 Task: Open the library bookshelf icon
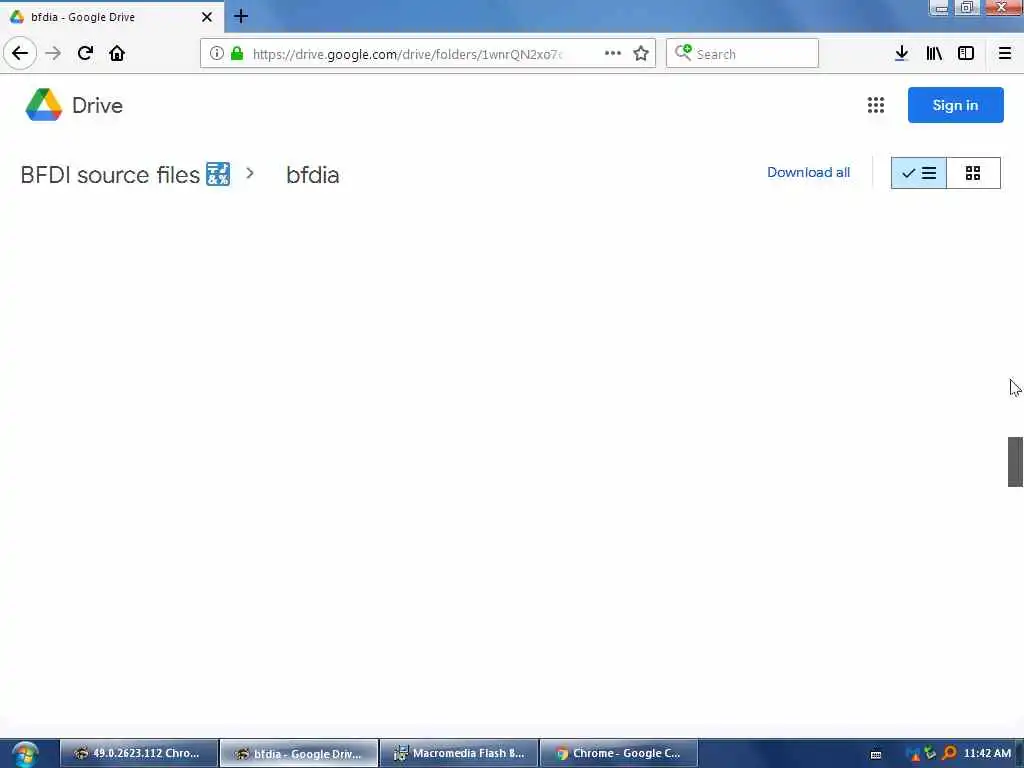point(934,54)
